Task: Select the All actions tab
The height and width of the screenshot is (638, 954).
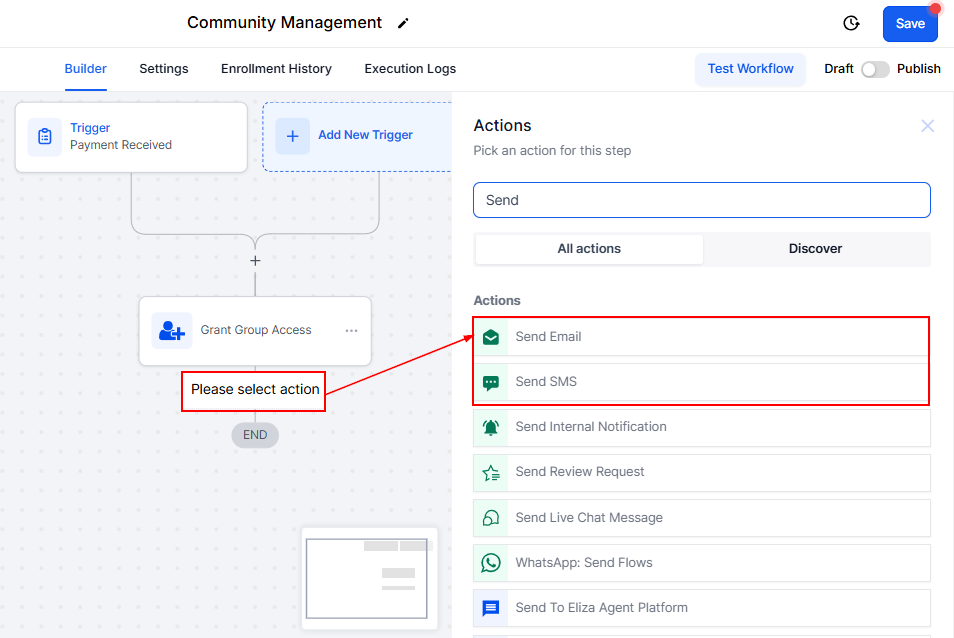Action: [x=589, y=249]
